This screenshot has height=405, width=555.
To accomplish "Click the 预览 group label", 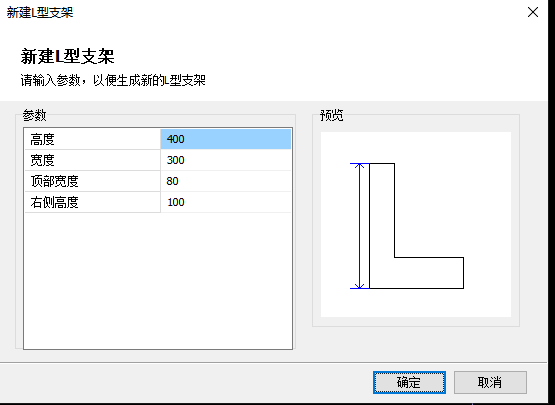I will (x=332, y=115).
